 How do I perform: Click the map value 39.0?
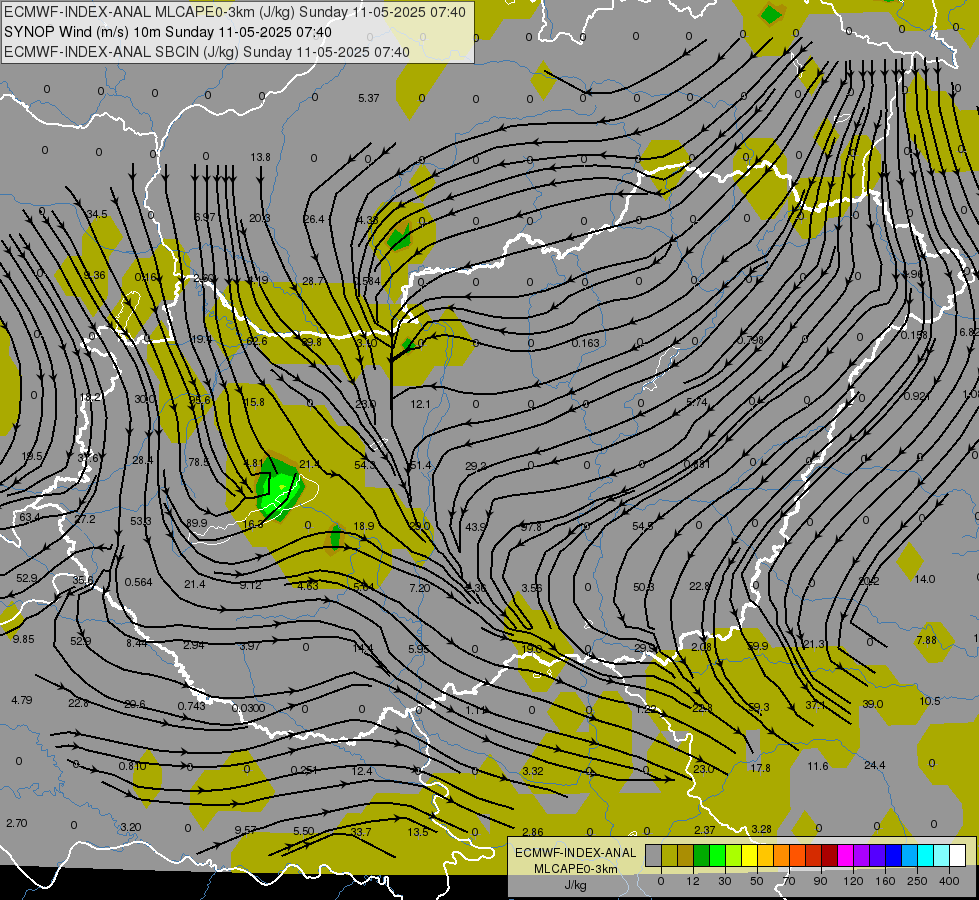coord(872,704)
